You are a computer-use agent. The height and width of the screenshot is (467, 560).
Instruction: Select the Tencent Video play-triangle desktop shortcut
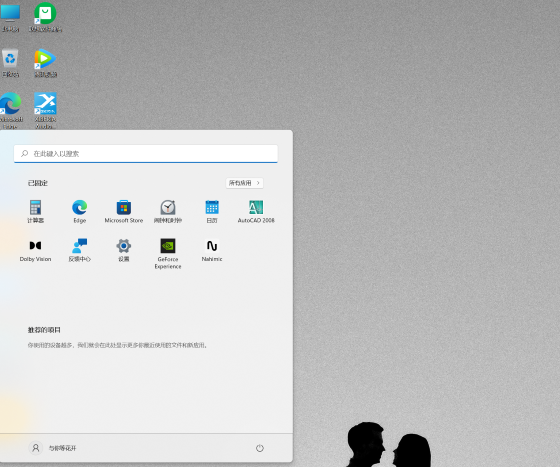click(x=45, y=63)
